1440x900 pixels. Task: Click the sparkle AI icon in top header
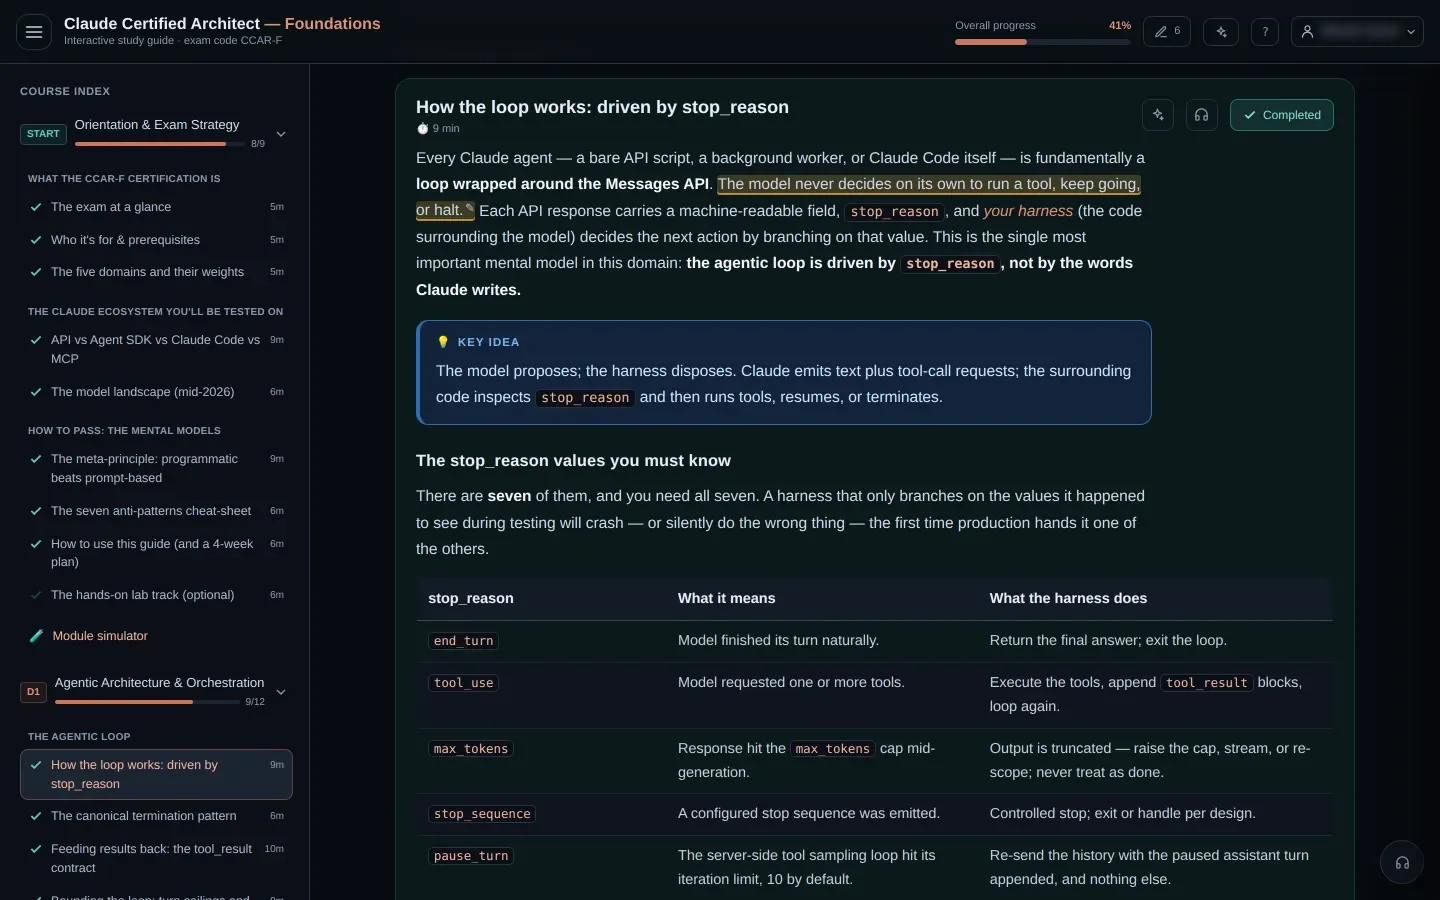[1221, 32]
